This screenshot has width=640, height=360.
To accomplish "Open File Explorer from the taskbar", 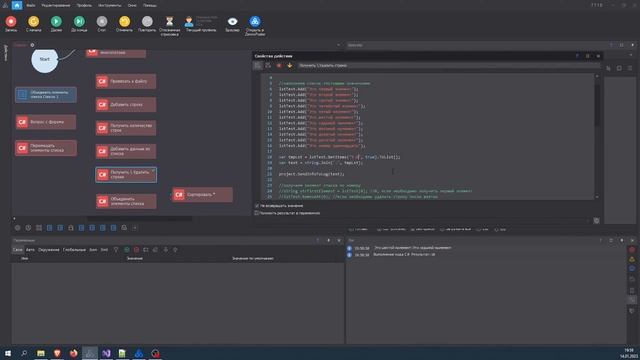I will point(41,353).
